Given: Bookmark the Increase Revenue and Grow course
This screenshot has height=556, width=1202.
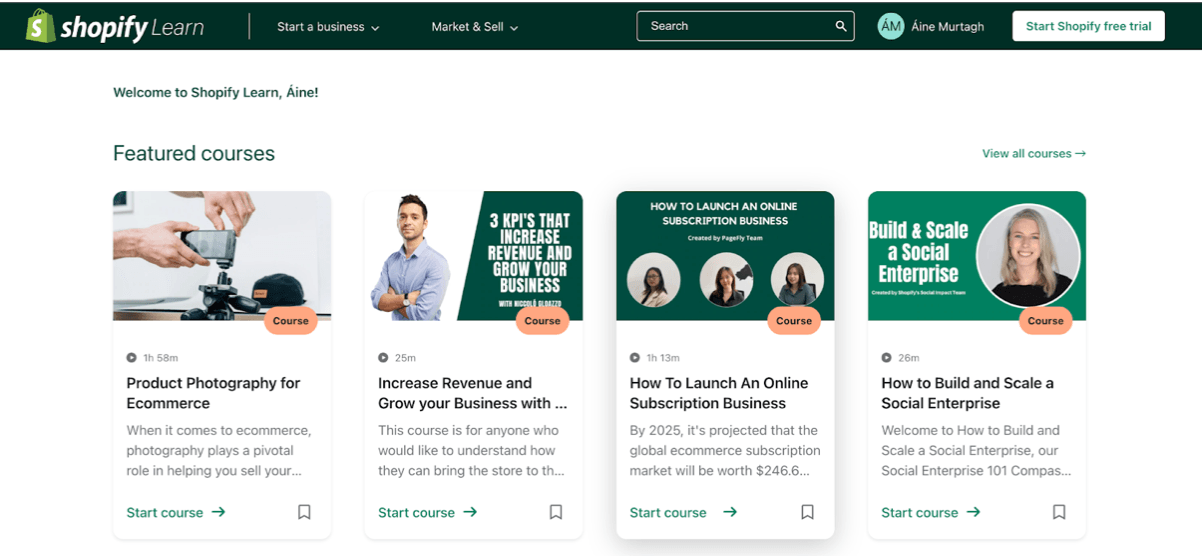Looking at the screenshot, I should pos(556,512).
